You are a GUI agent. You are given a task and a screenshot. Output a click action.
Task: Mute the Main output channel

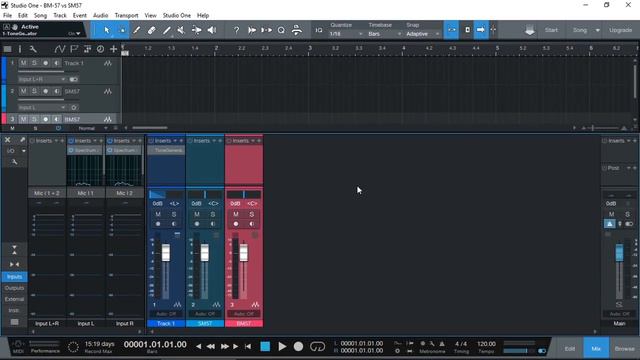click(611, 214)
